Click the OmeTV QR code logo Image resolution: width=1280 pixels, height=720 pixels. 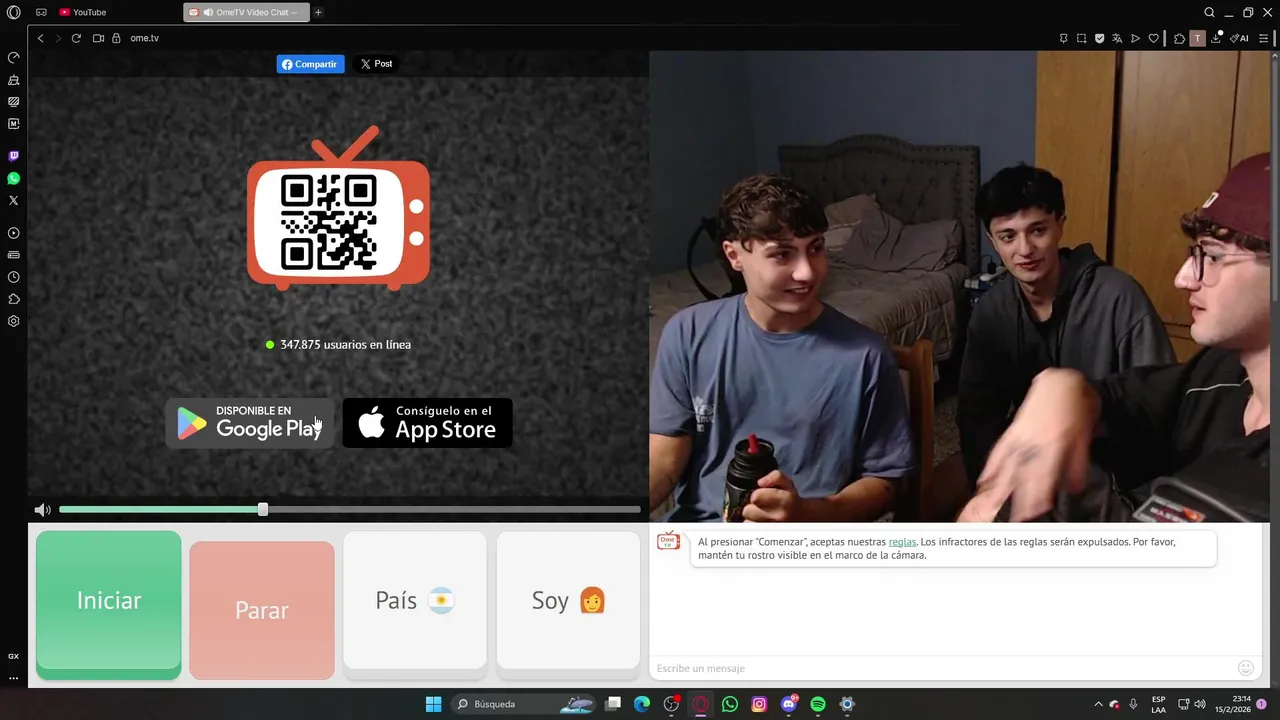pos(339,208)
